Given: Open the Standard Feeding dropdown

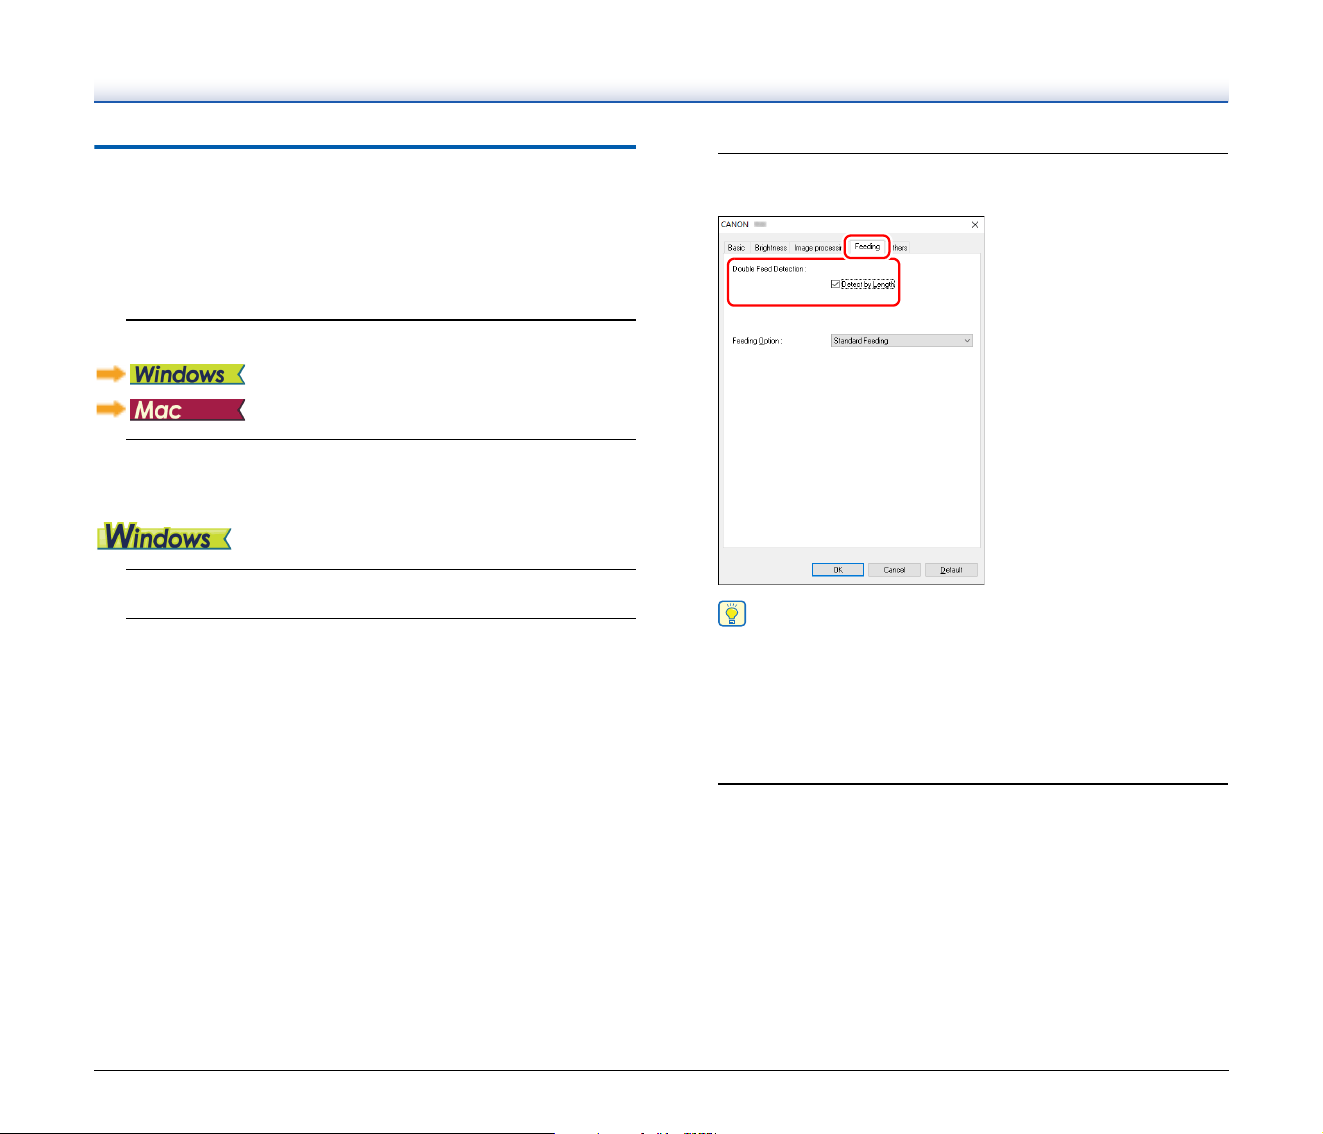Looking at the screenshot, I should coord(902,341).
